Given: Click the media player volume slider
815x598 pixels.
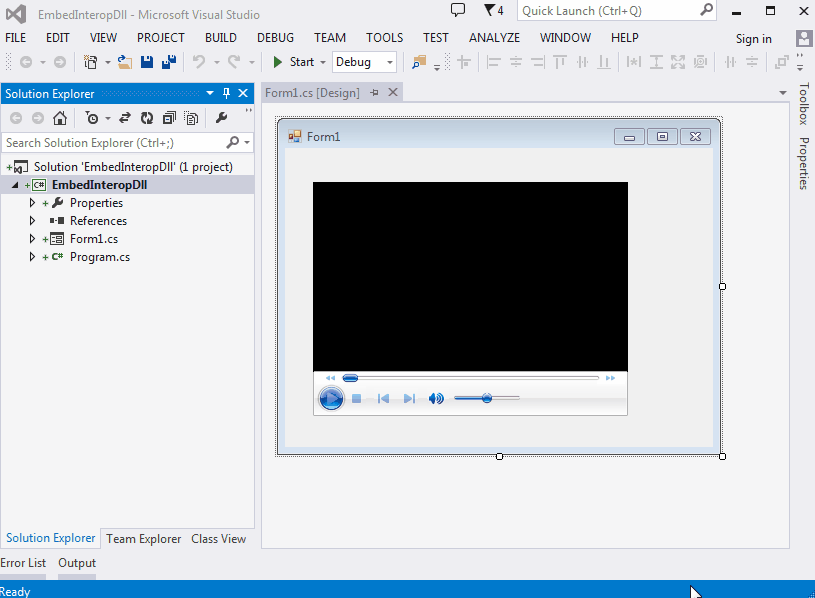Looking at the screenshot, I should click(487, 398).
